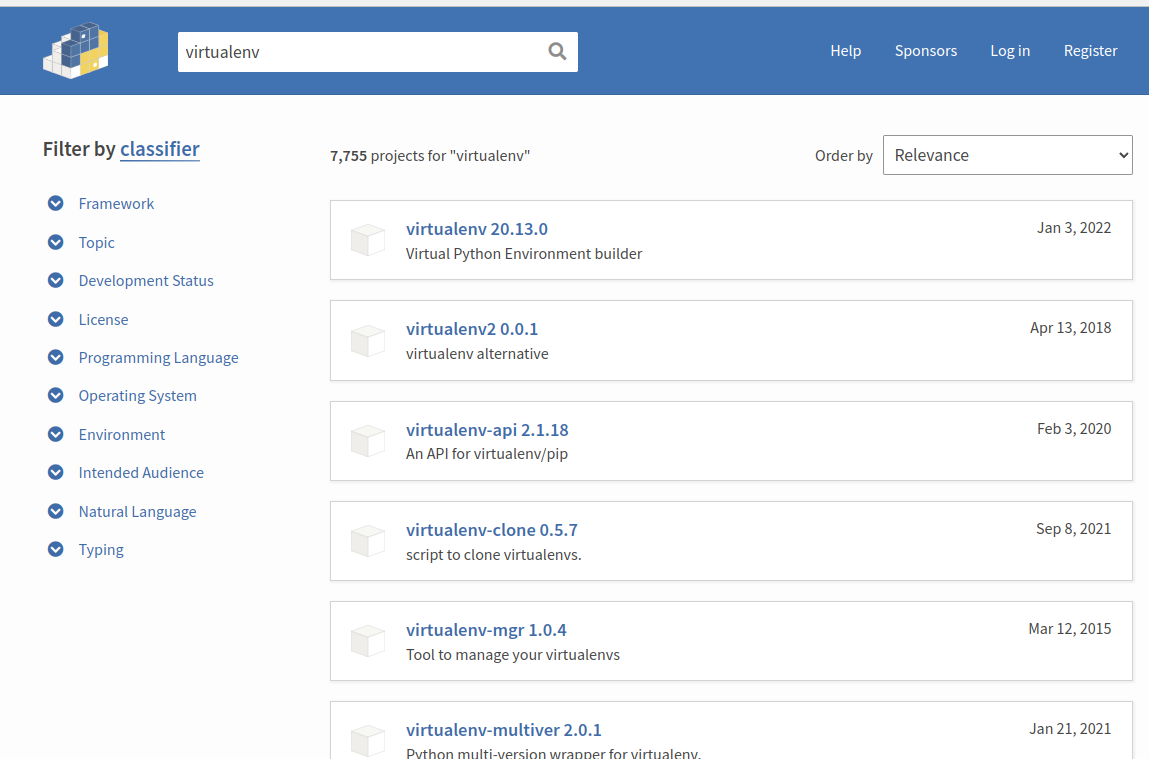Click the package cube icon for virtualenv2

tap(368, 340)
